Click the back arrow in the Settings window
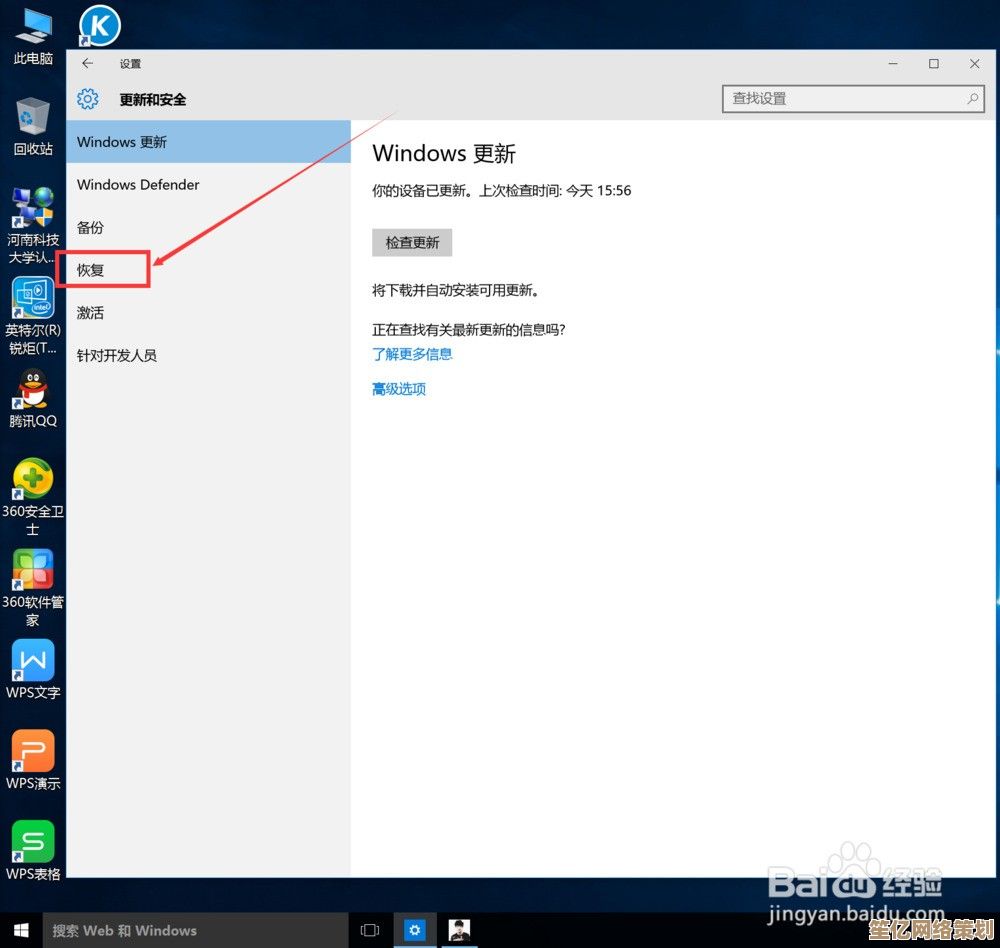This screenshot has height=948, width=1000. pyautogui.click(x=87, y=63)
